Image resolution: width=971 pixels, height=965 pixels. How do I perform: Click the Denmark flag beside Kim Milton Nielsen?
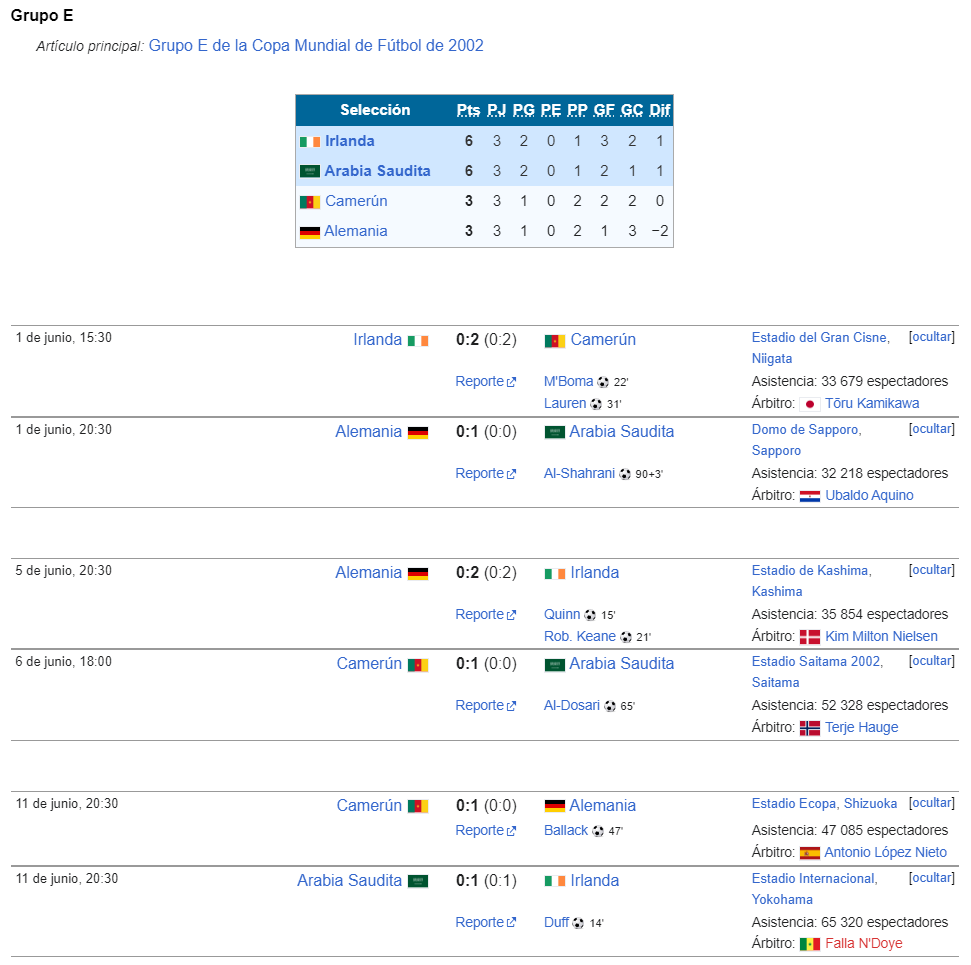[809, 637]
